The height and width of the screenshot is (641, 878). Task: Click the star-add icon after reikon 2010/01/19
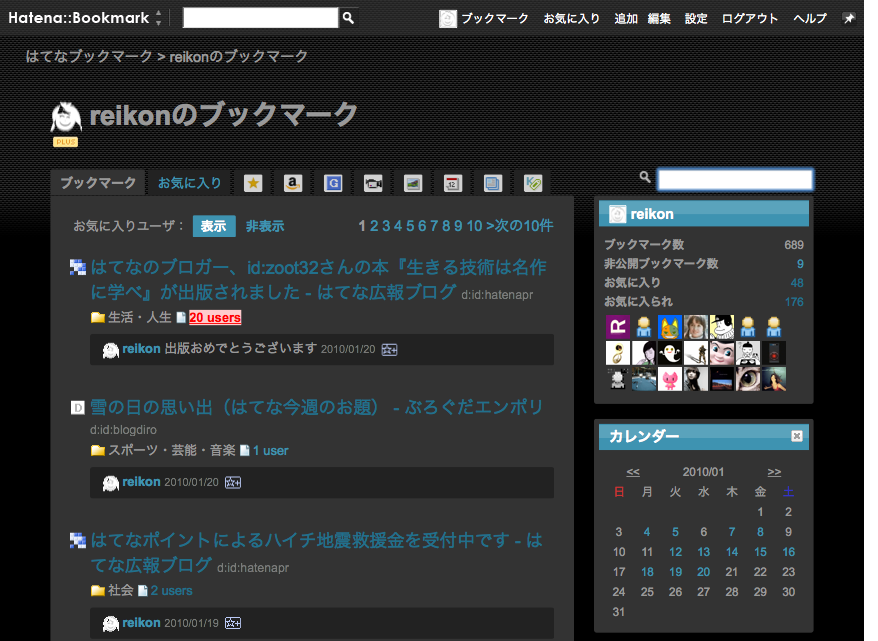(x=233, y=623)
